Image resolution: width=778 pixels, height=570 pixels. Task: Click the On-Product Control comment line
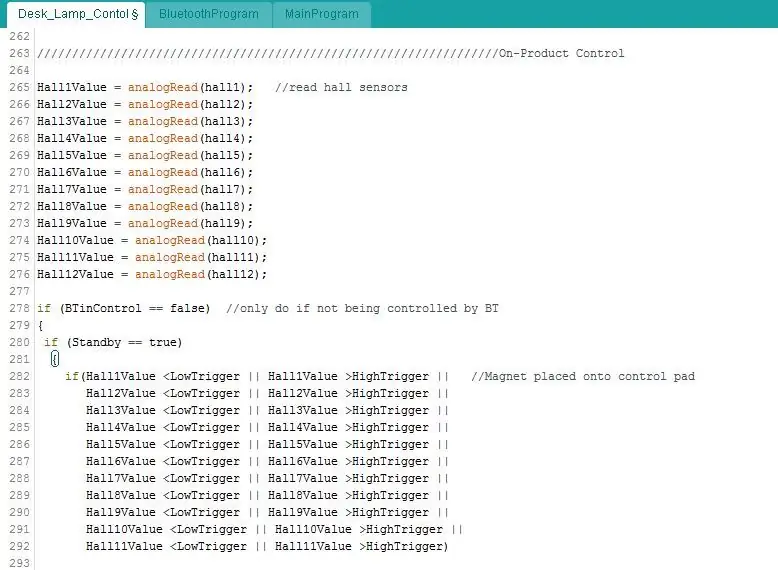pyautogui.click(x=330, y=53)
